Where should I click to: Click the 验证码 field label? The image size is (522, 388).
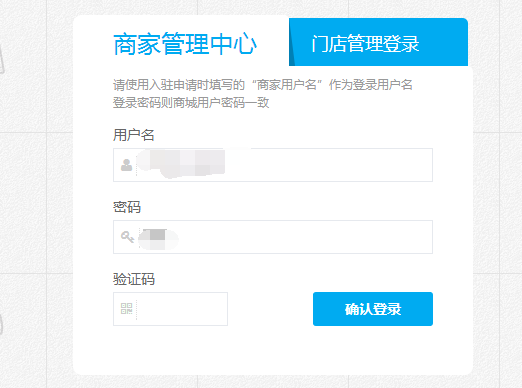[134, 279]
